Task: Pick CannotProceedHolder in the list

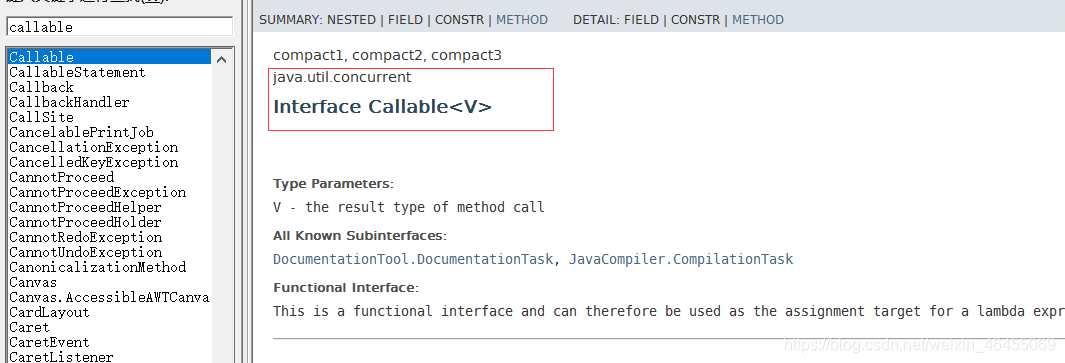Action: [x=86, y=222]
